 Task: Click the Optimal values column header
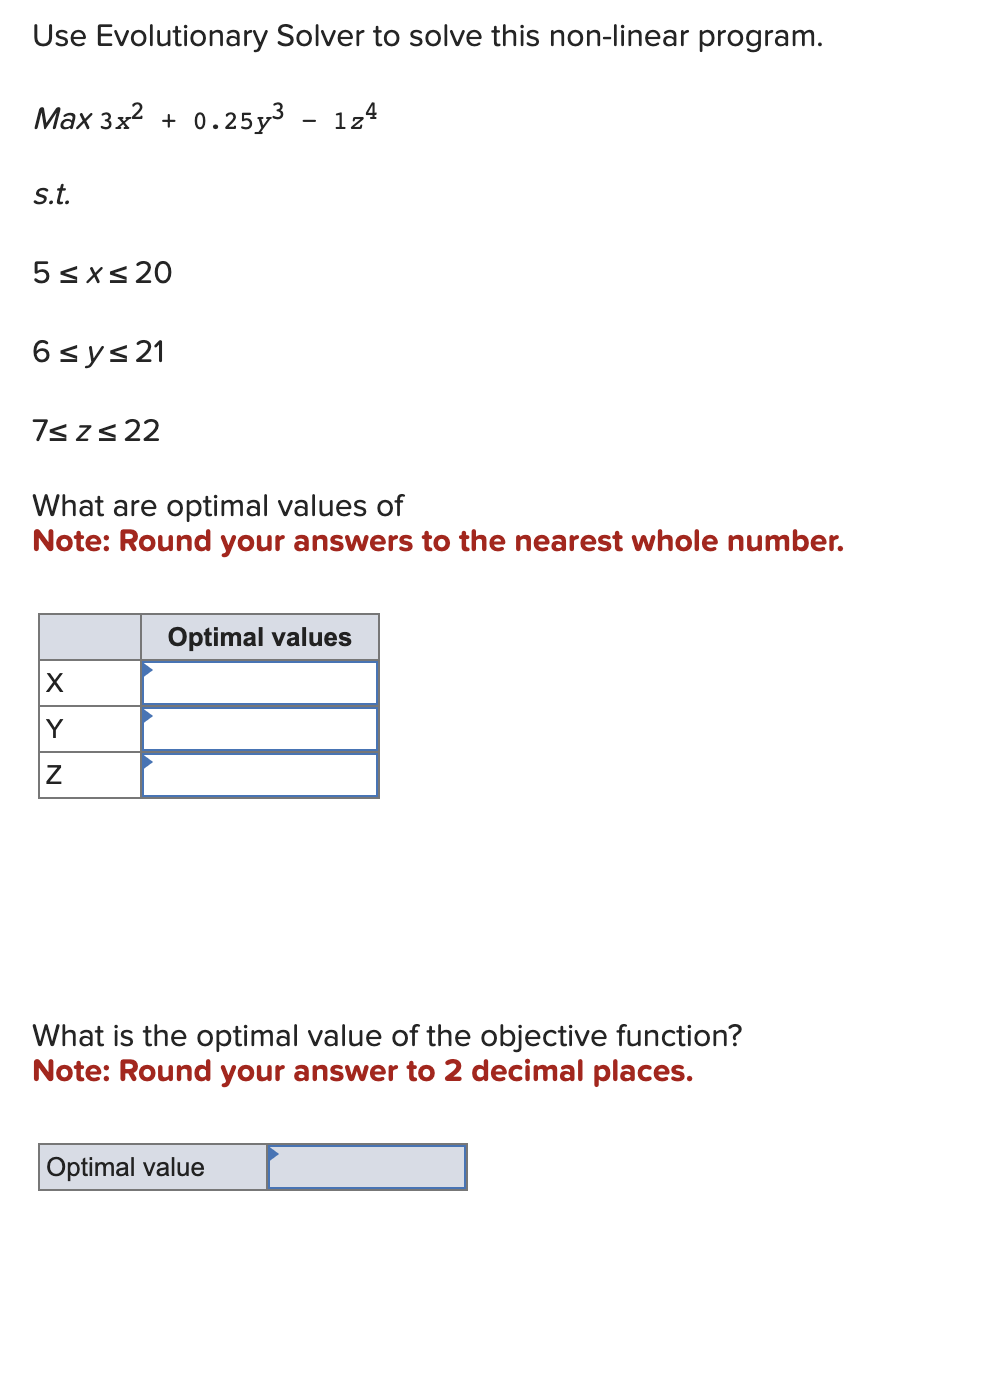coord(260,636)
